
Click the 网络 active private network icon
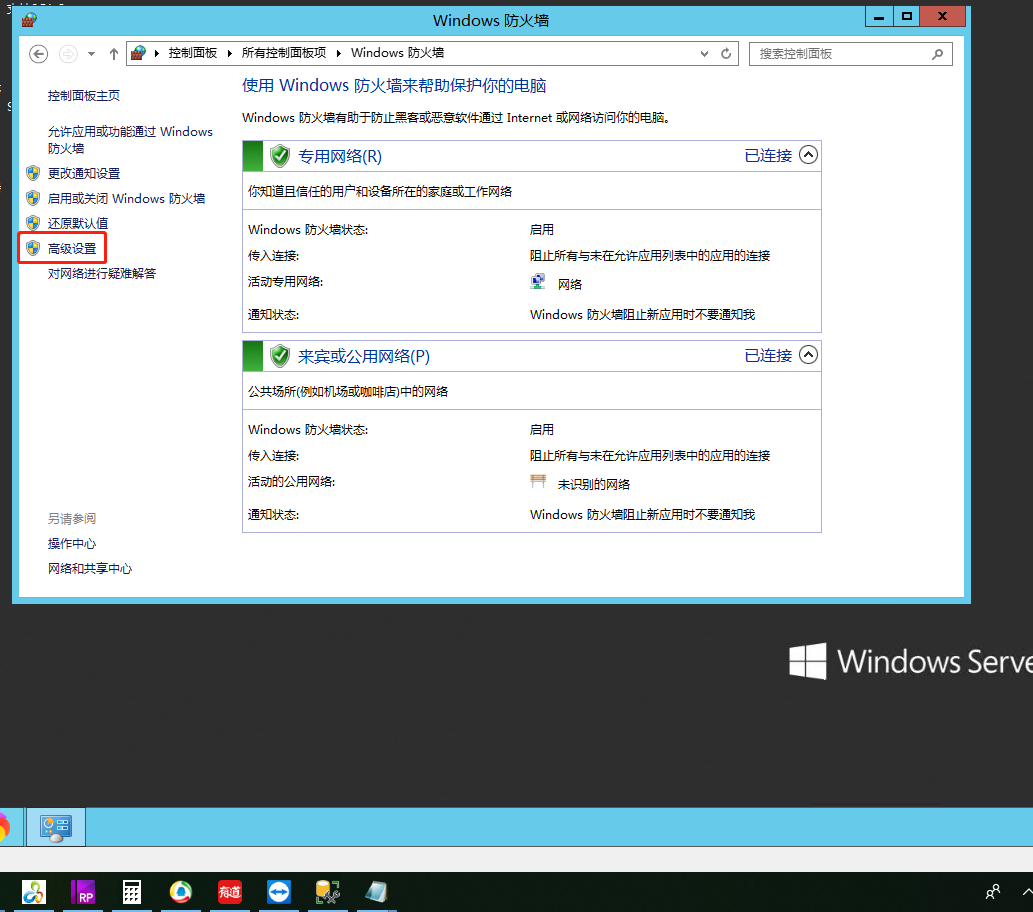538,282
